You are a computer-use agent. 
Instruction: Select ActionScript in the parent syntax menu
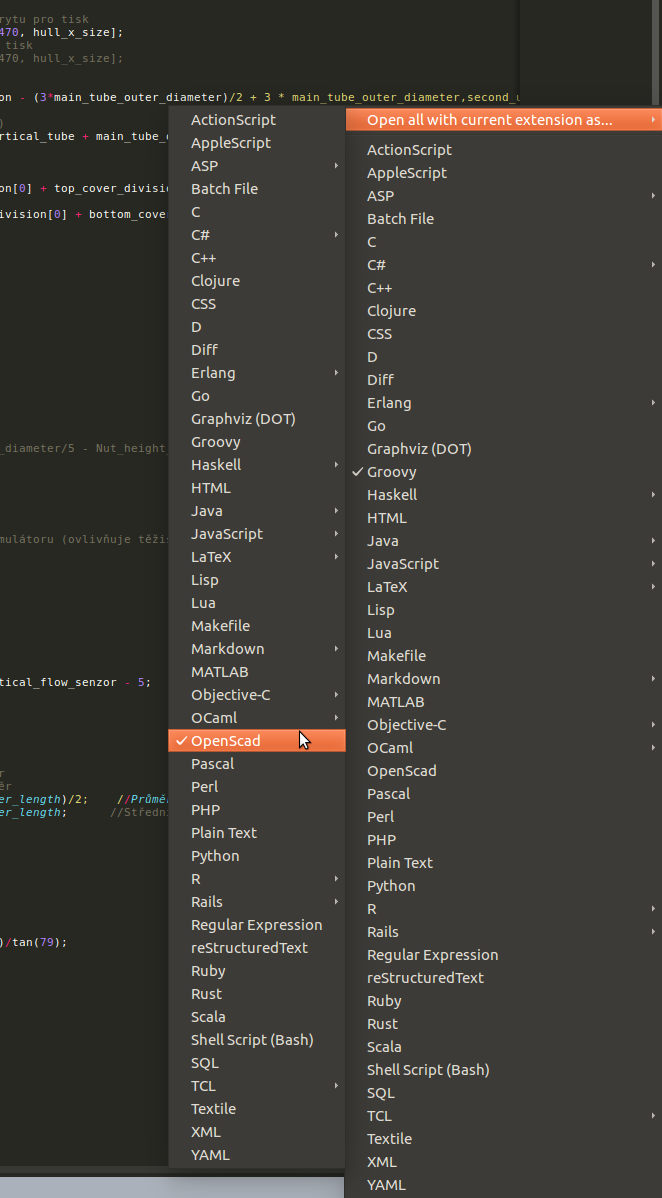click(x=233, y=120)
